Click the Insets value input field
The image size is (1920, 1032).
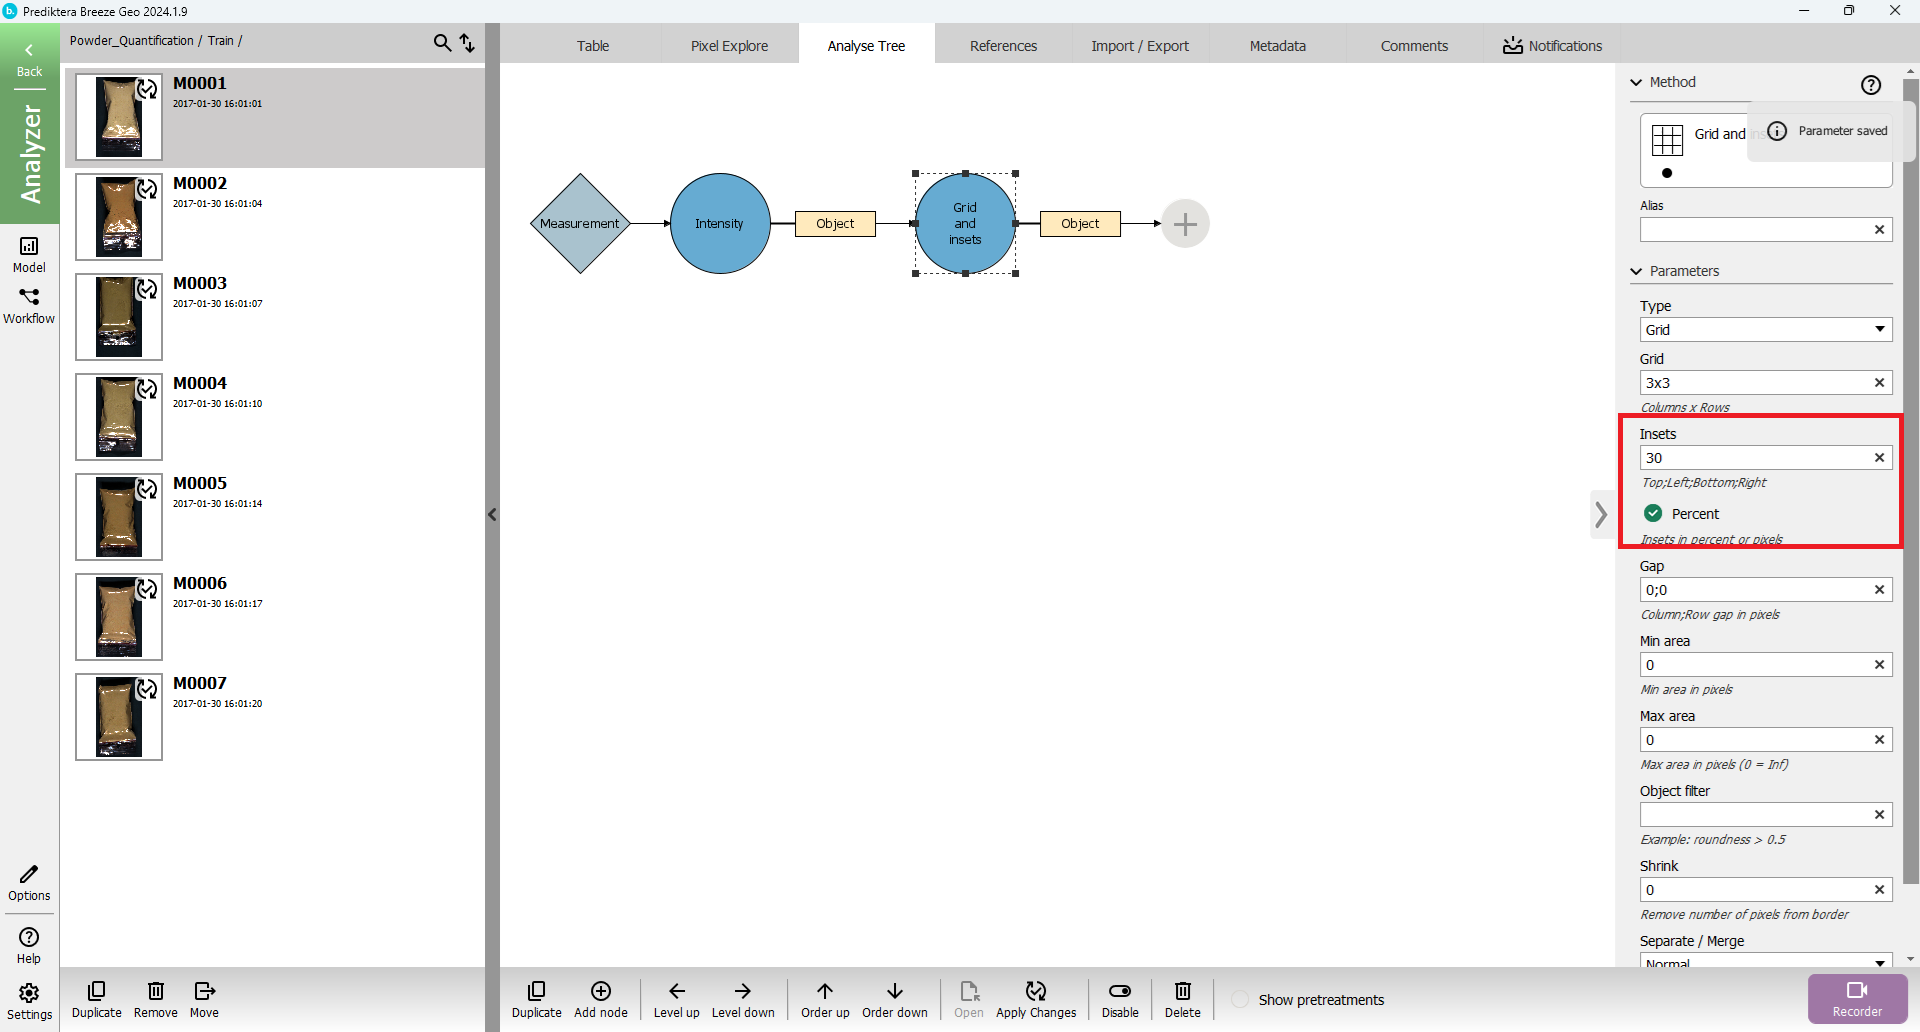point(1755,458)
